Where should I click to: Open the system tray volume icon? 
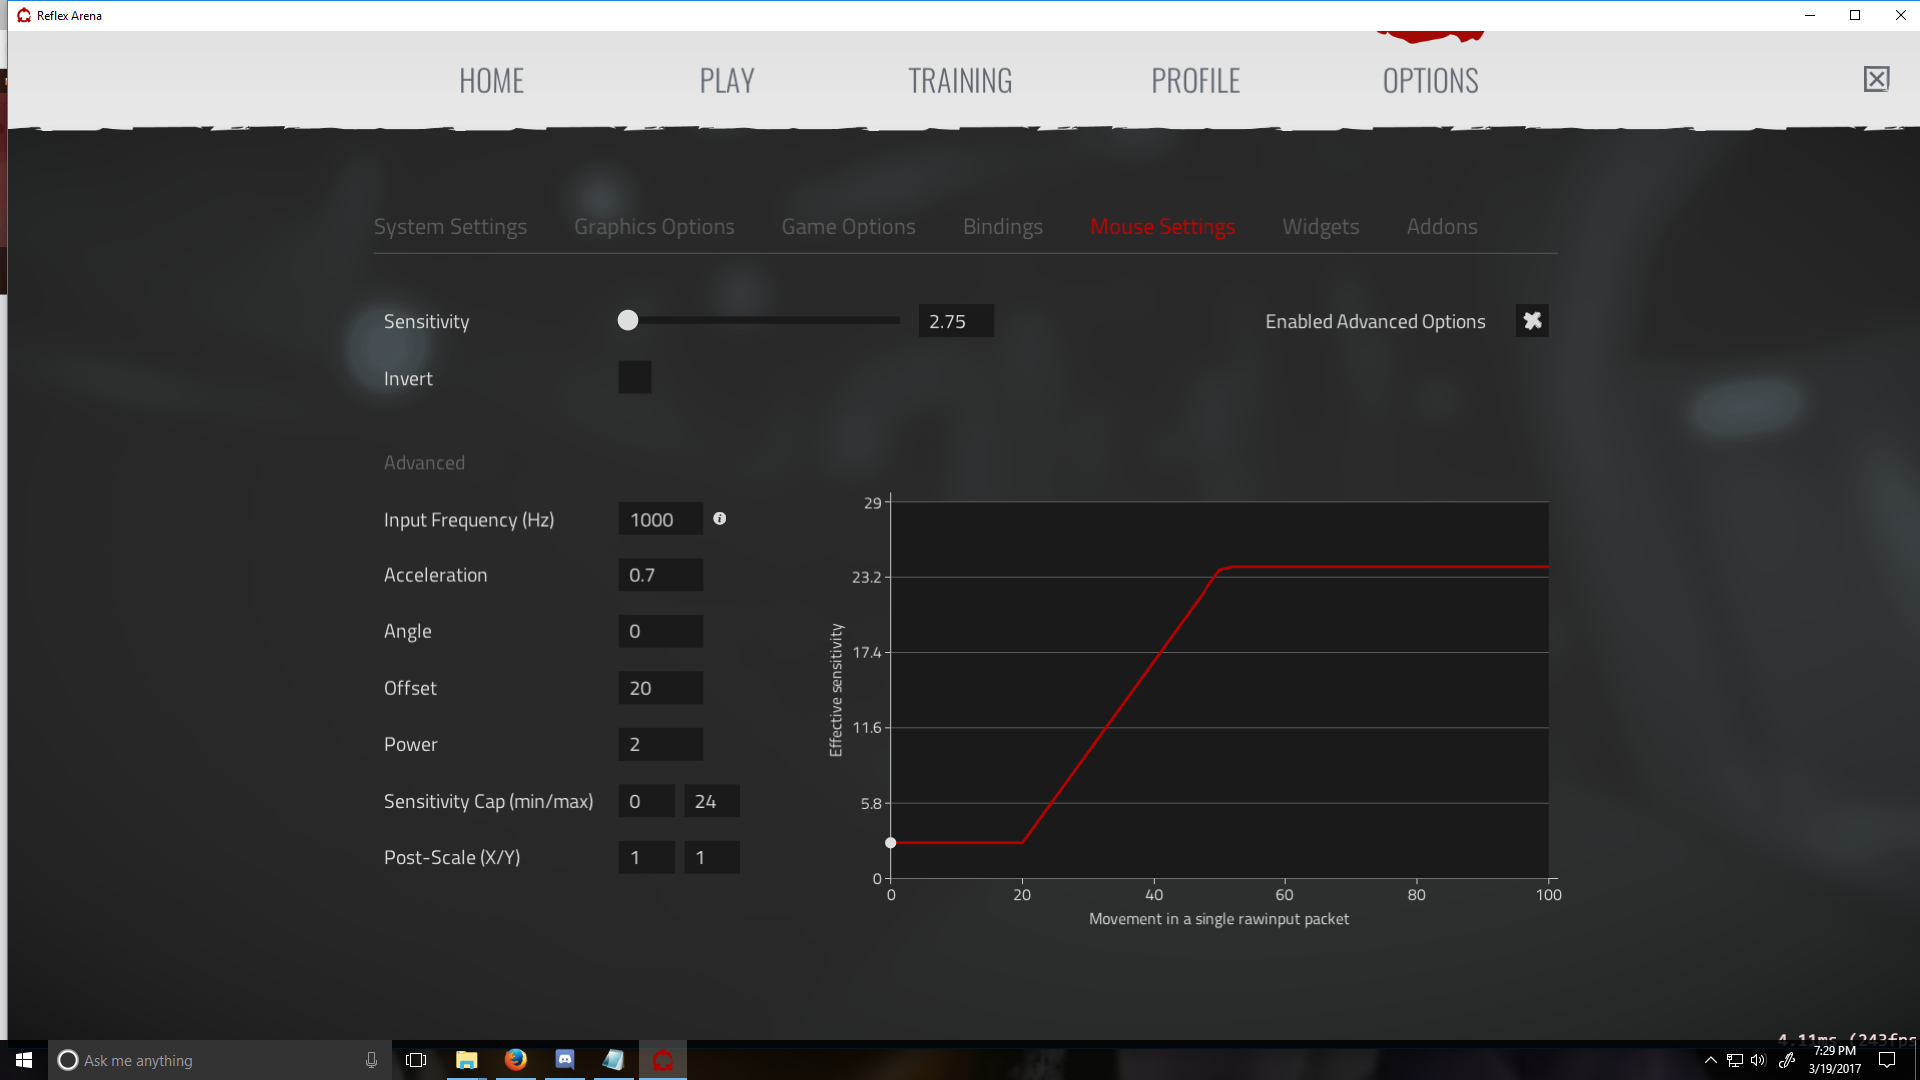coord(1759,1060)
